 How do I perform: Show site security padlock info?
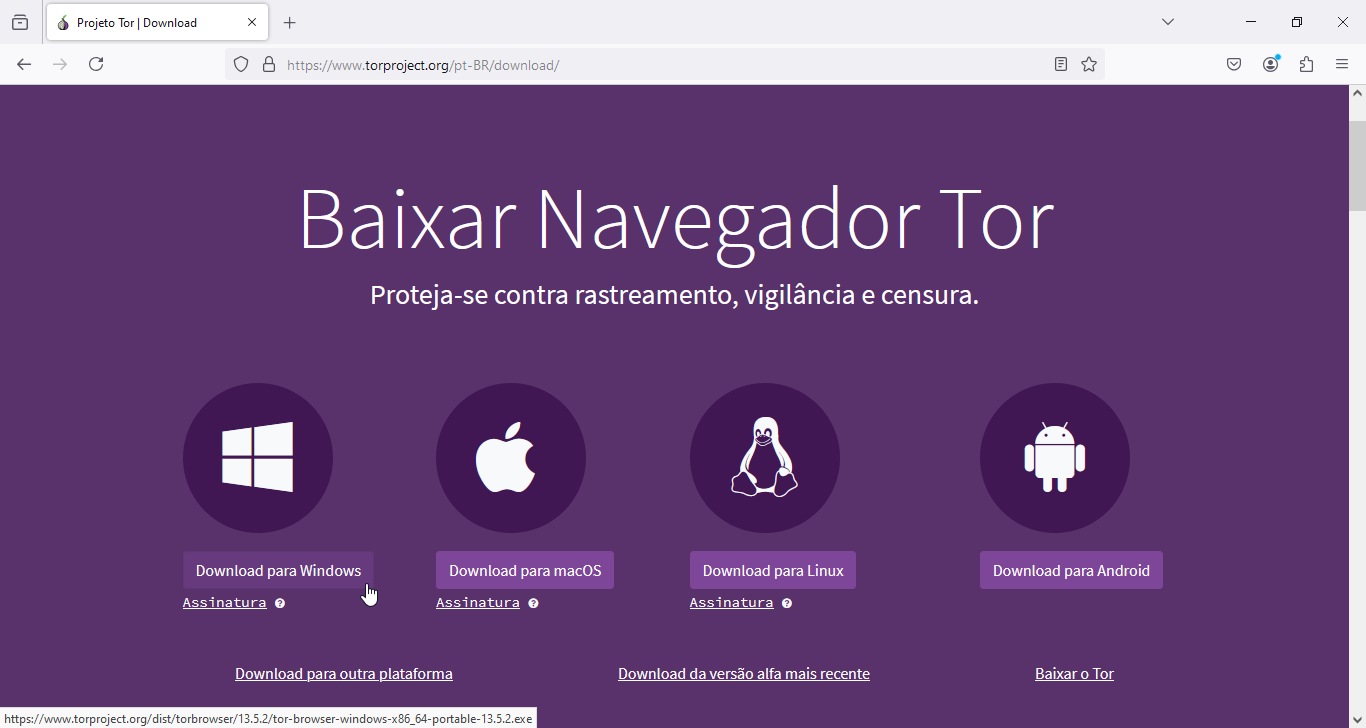coord(269,65)
